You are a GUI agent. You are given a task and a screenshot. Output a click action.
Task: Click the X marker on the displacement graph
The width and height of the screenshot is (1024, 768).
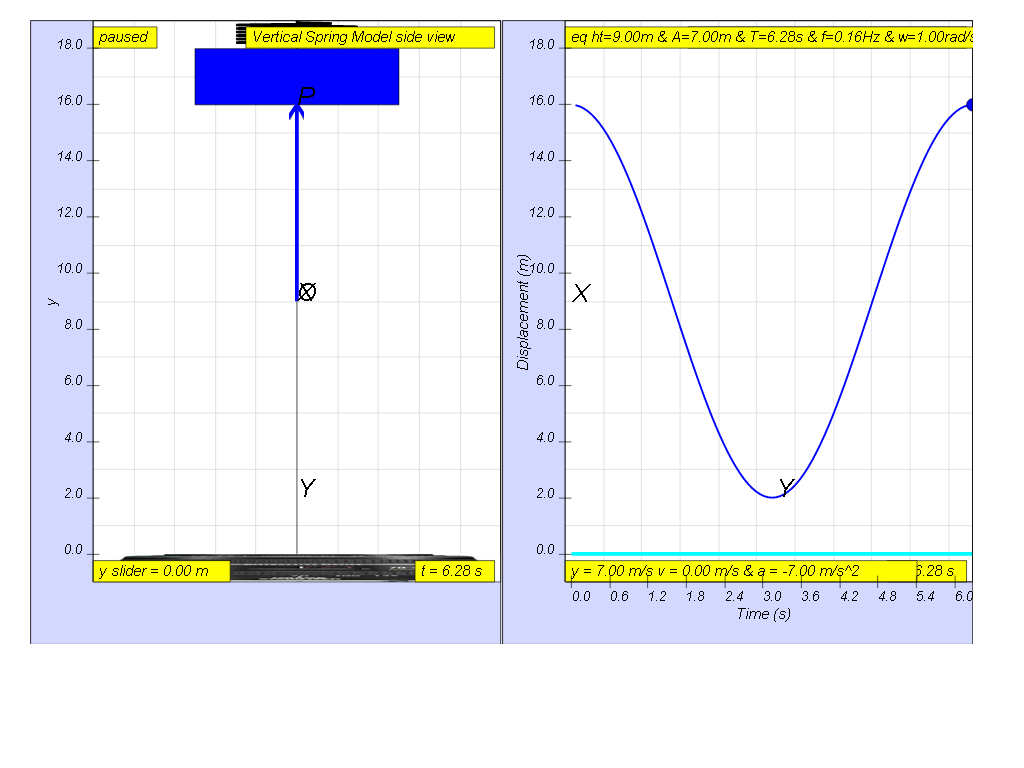[581, 293]
